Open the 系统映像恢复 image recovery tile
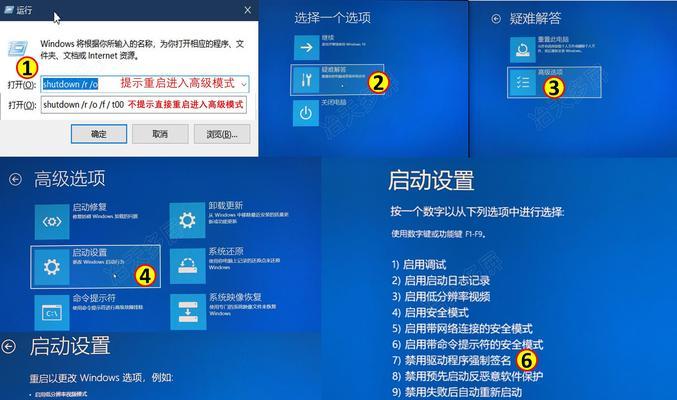Screen dimensions: 677x400 click(x=188, y=312)
